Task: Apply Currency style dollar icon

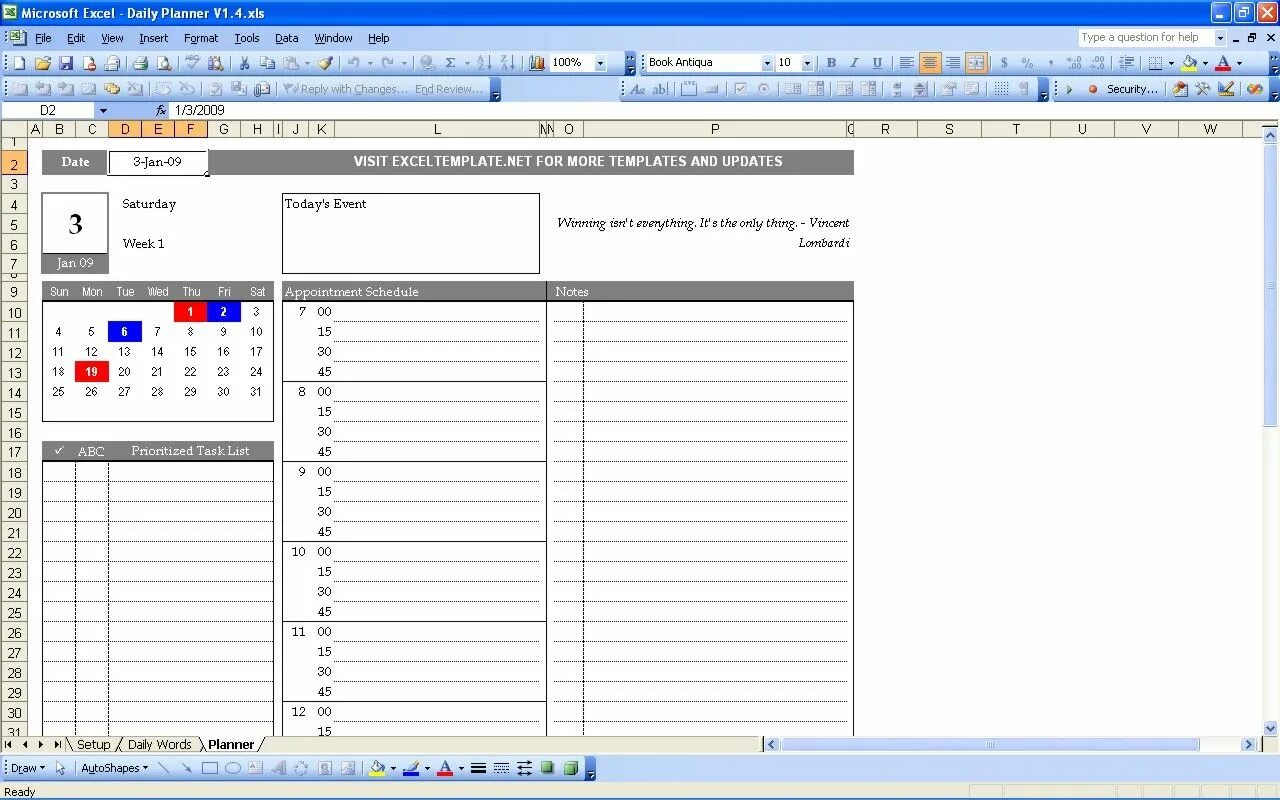Action: click(1004, 63)
